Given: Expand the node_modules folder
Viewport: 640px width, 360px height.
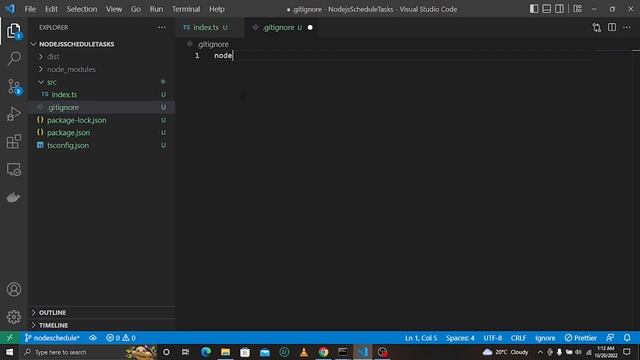Looking at the screenshot, I should click(71, 69).
